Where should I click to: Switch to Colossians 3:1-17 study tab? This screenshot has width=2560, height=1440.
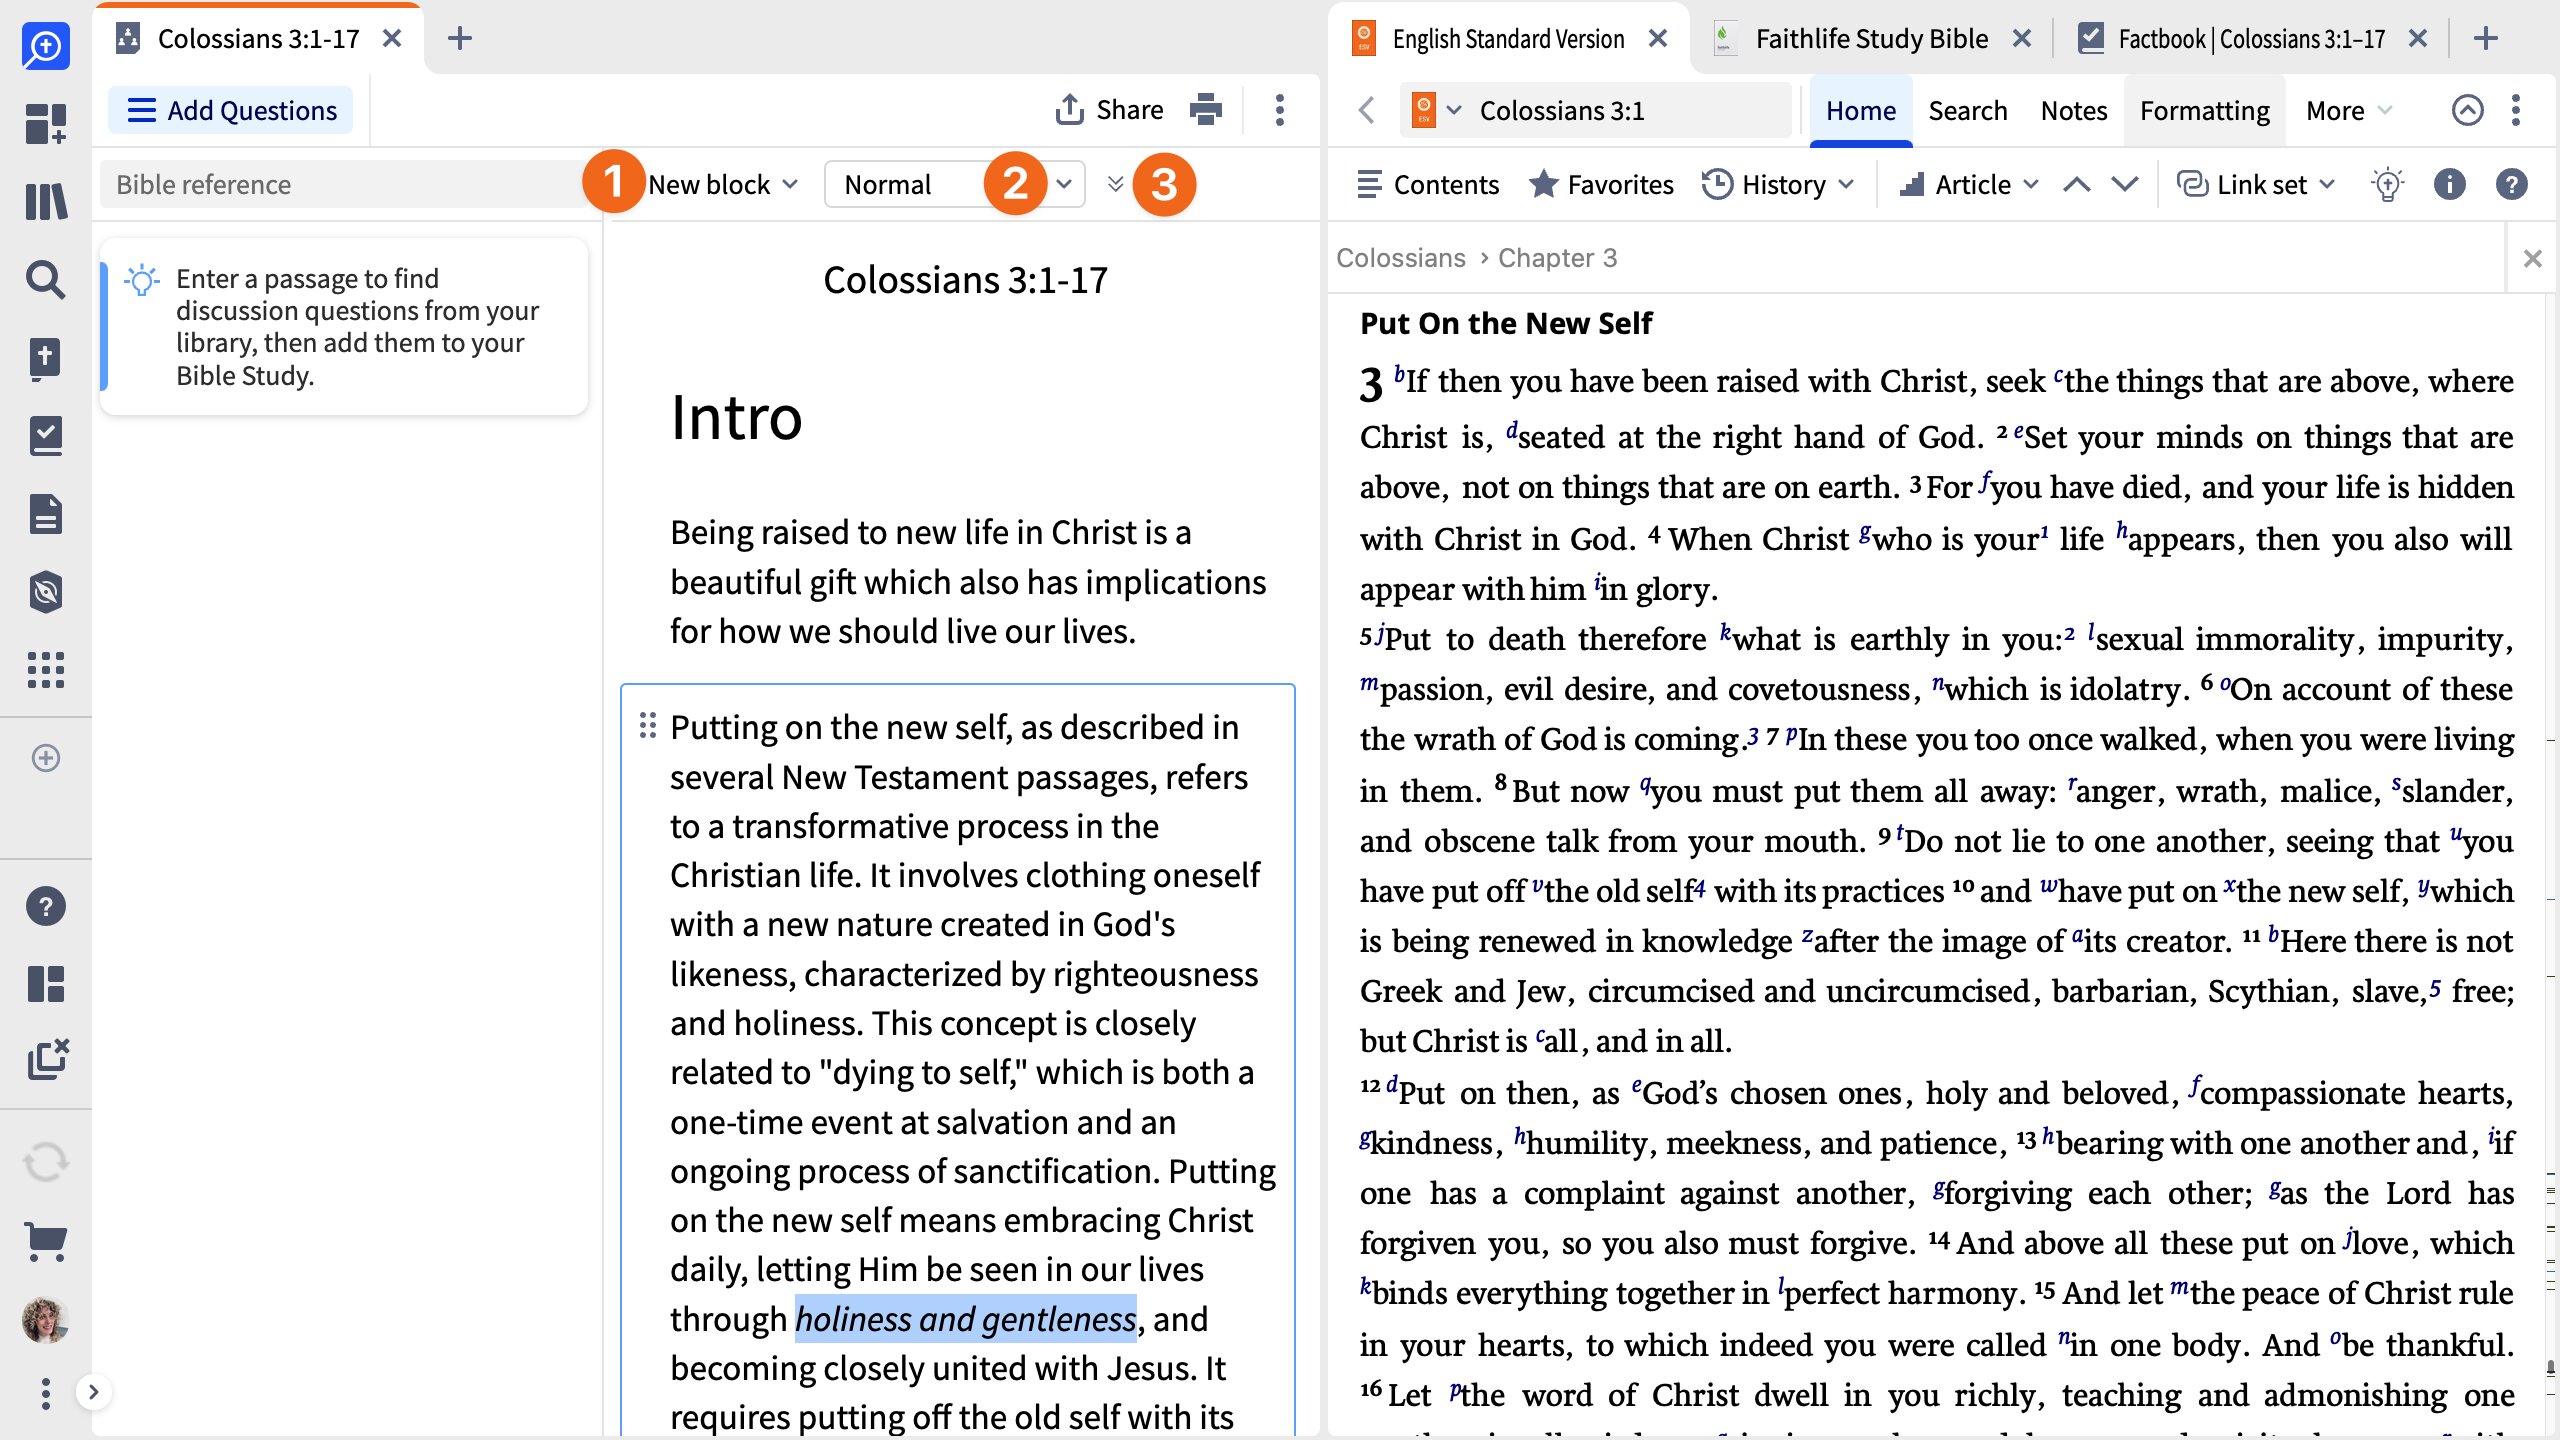(x=258, y=39)
